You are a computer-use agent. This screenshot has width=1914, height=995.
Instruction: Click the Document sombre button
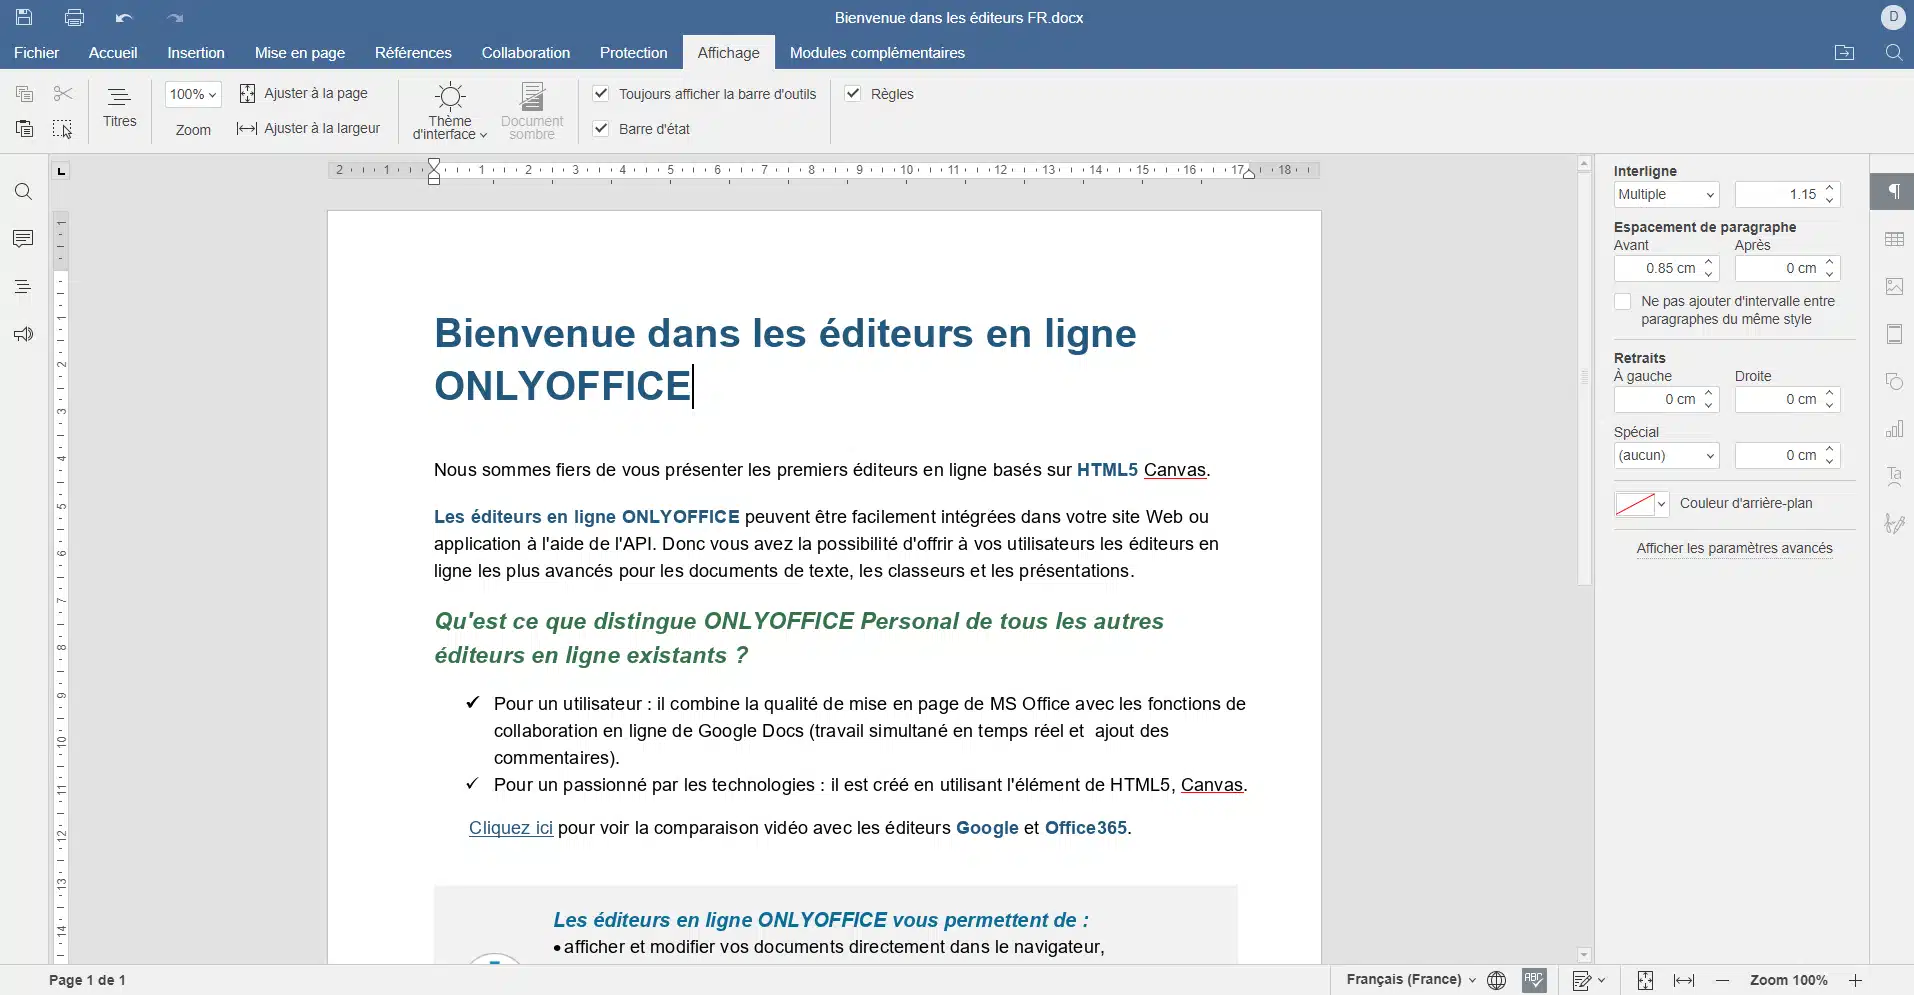(x=532, y=111)
